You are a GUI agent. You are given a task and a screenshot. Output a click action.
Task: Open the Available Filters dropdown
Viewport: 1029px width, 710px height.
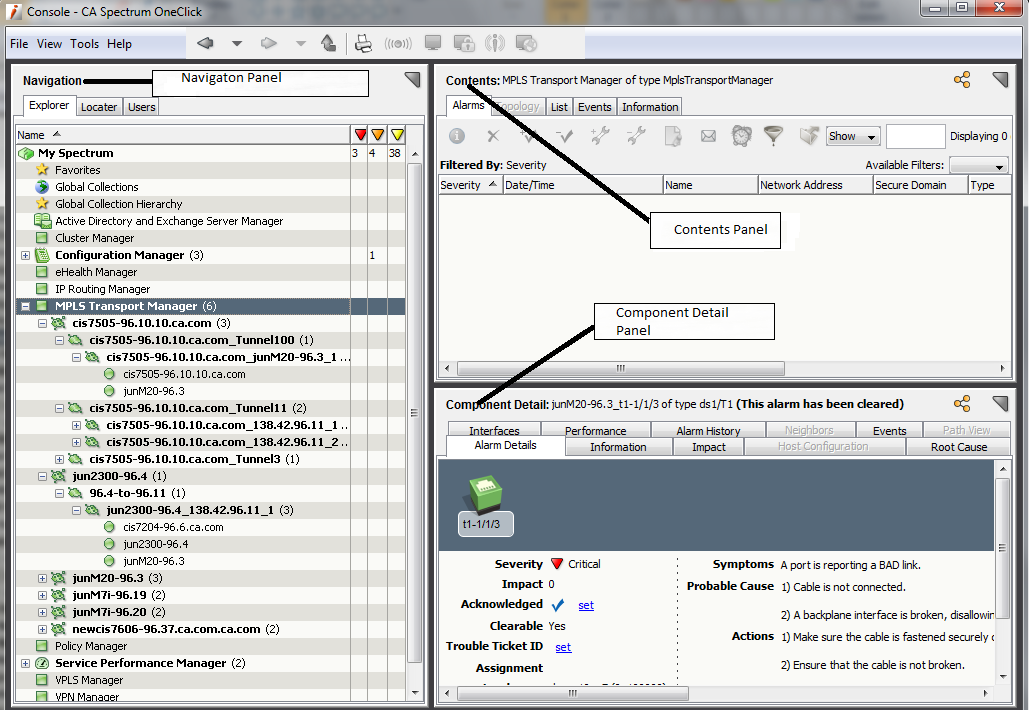click(978, 165)
